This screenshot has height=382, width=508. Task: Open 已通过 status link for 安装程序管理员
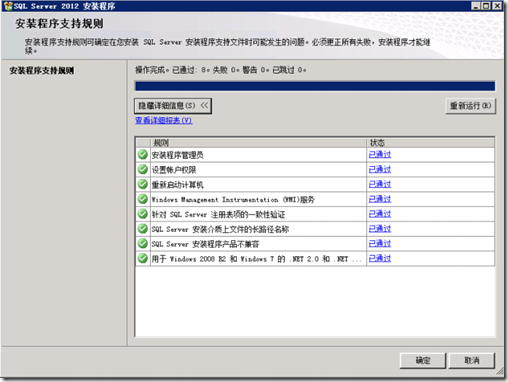pos(380,155)
